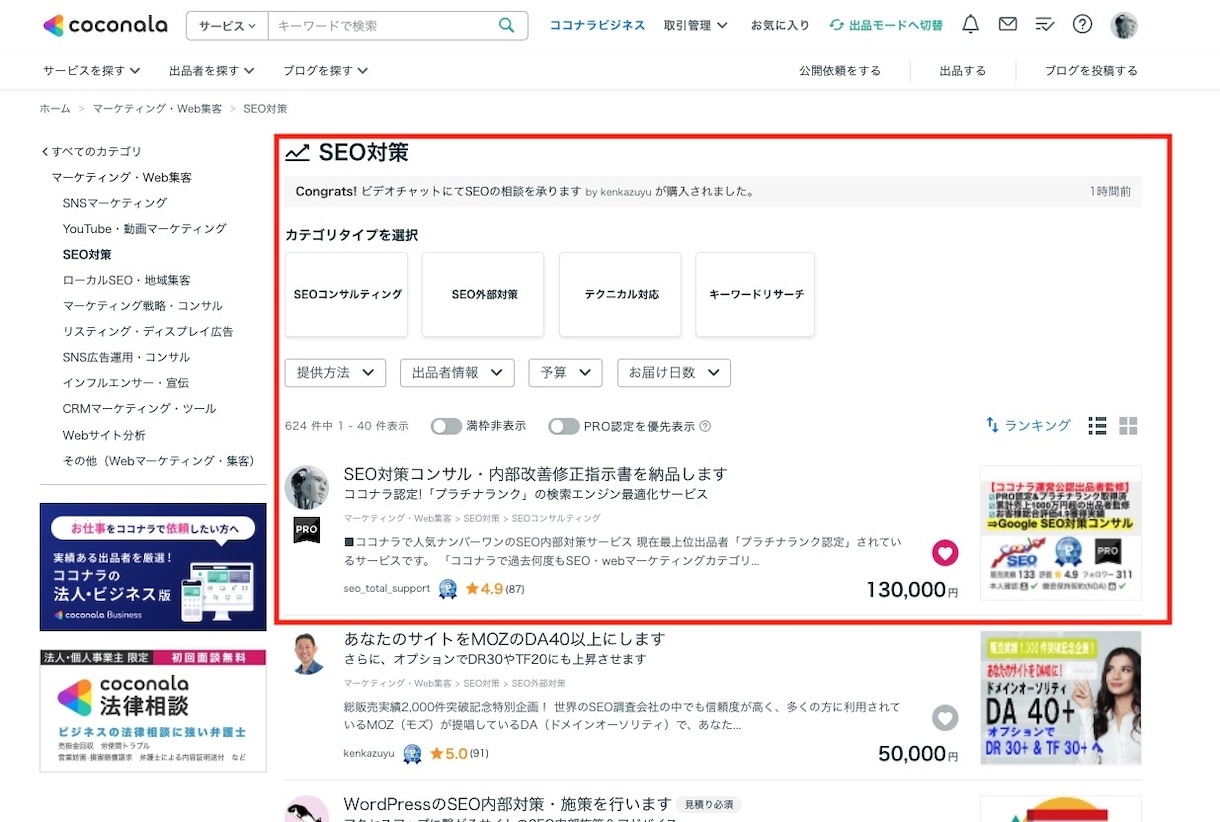Toggle 満枠非表示 switch
The image size is (1220, 822).
(x=446, y=426)
